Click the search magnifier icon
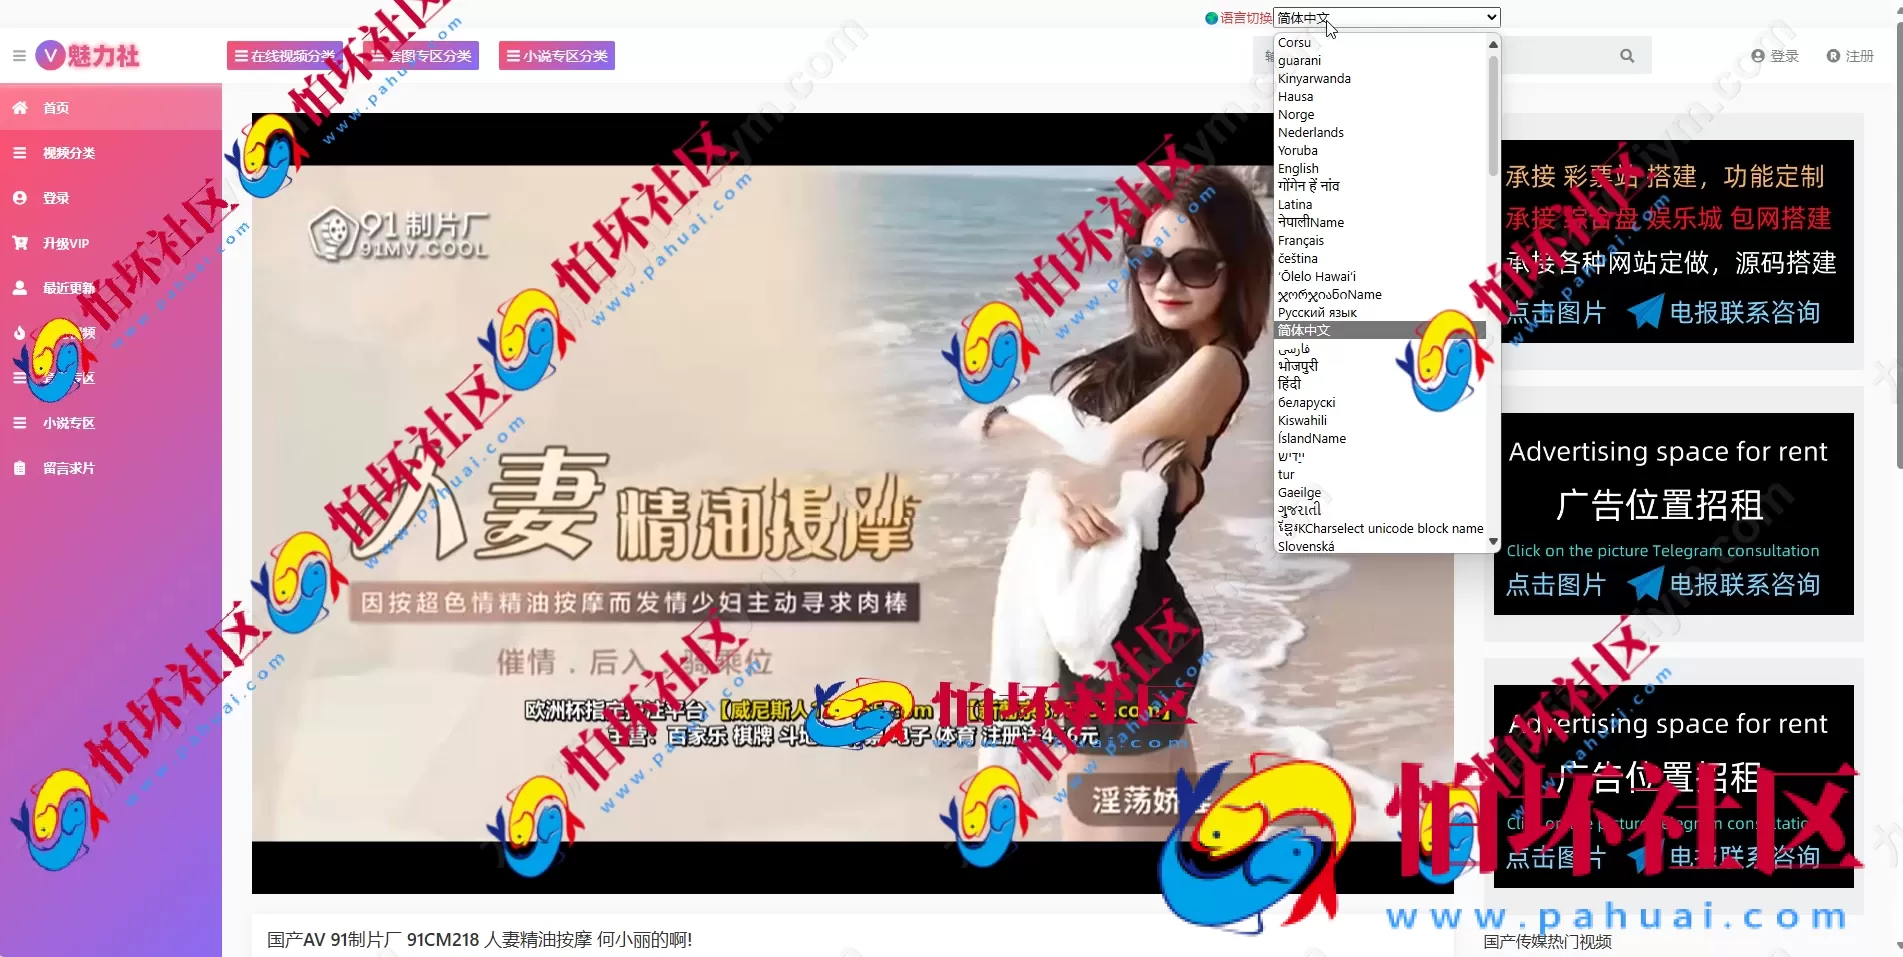 click(x=1627, y=55)
